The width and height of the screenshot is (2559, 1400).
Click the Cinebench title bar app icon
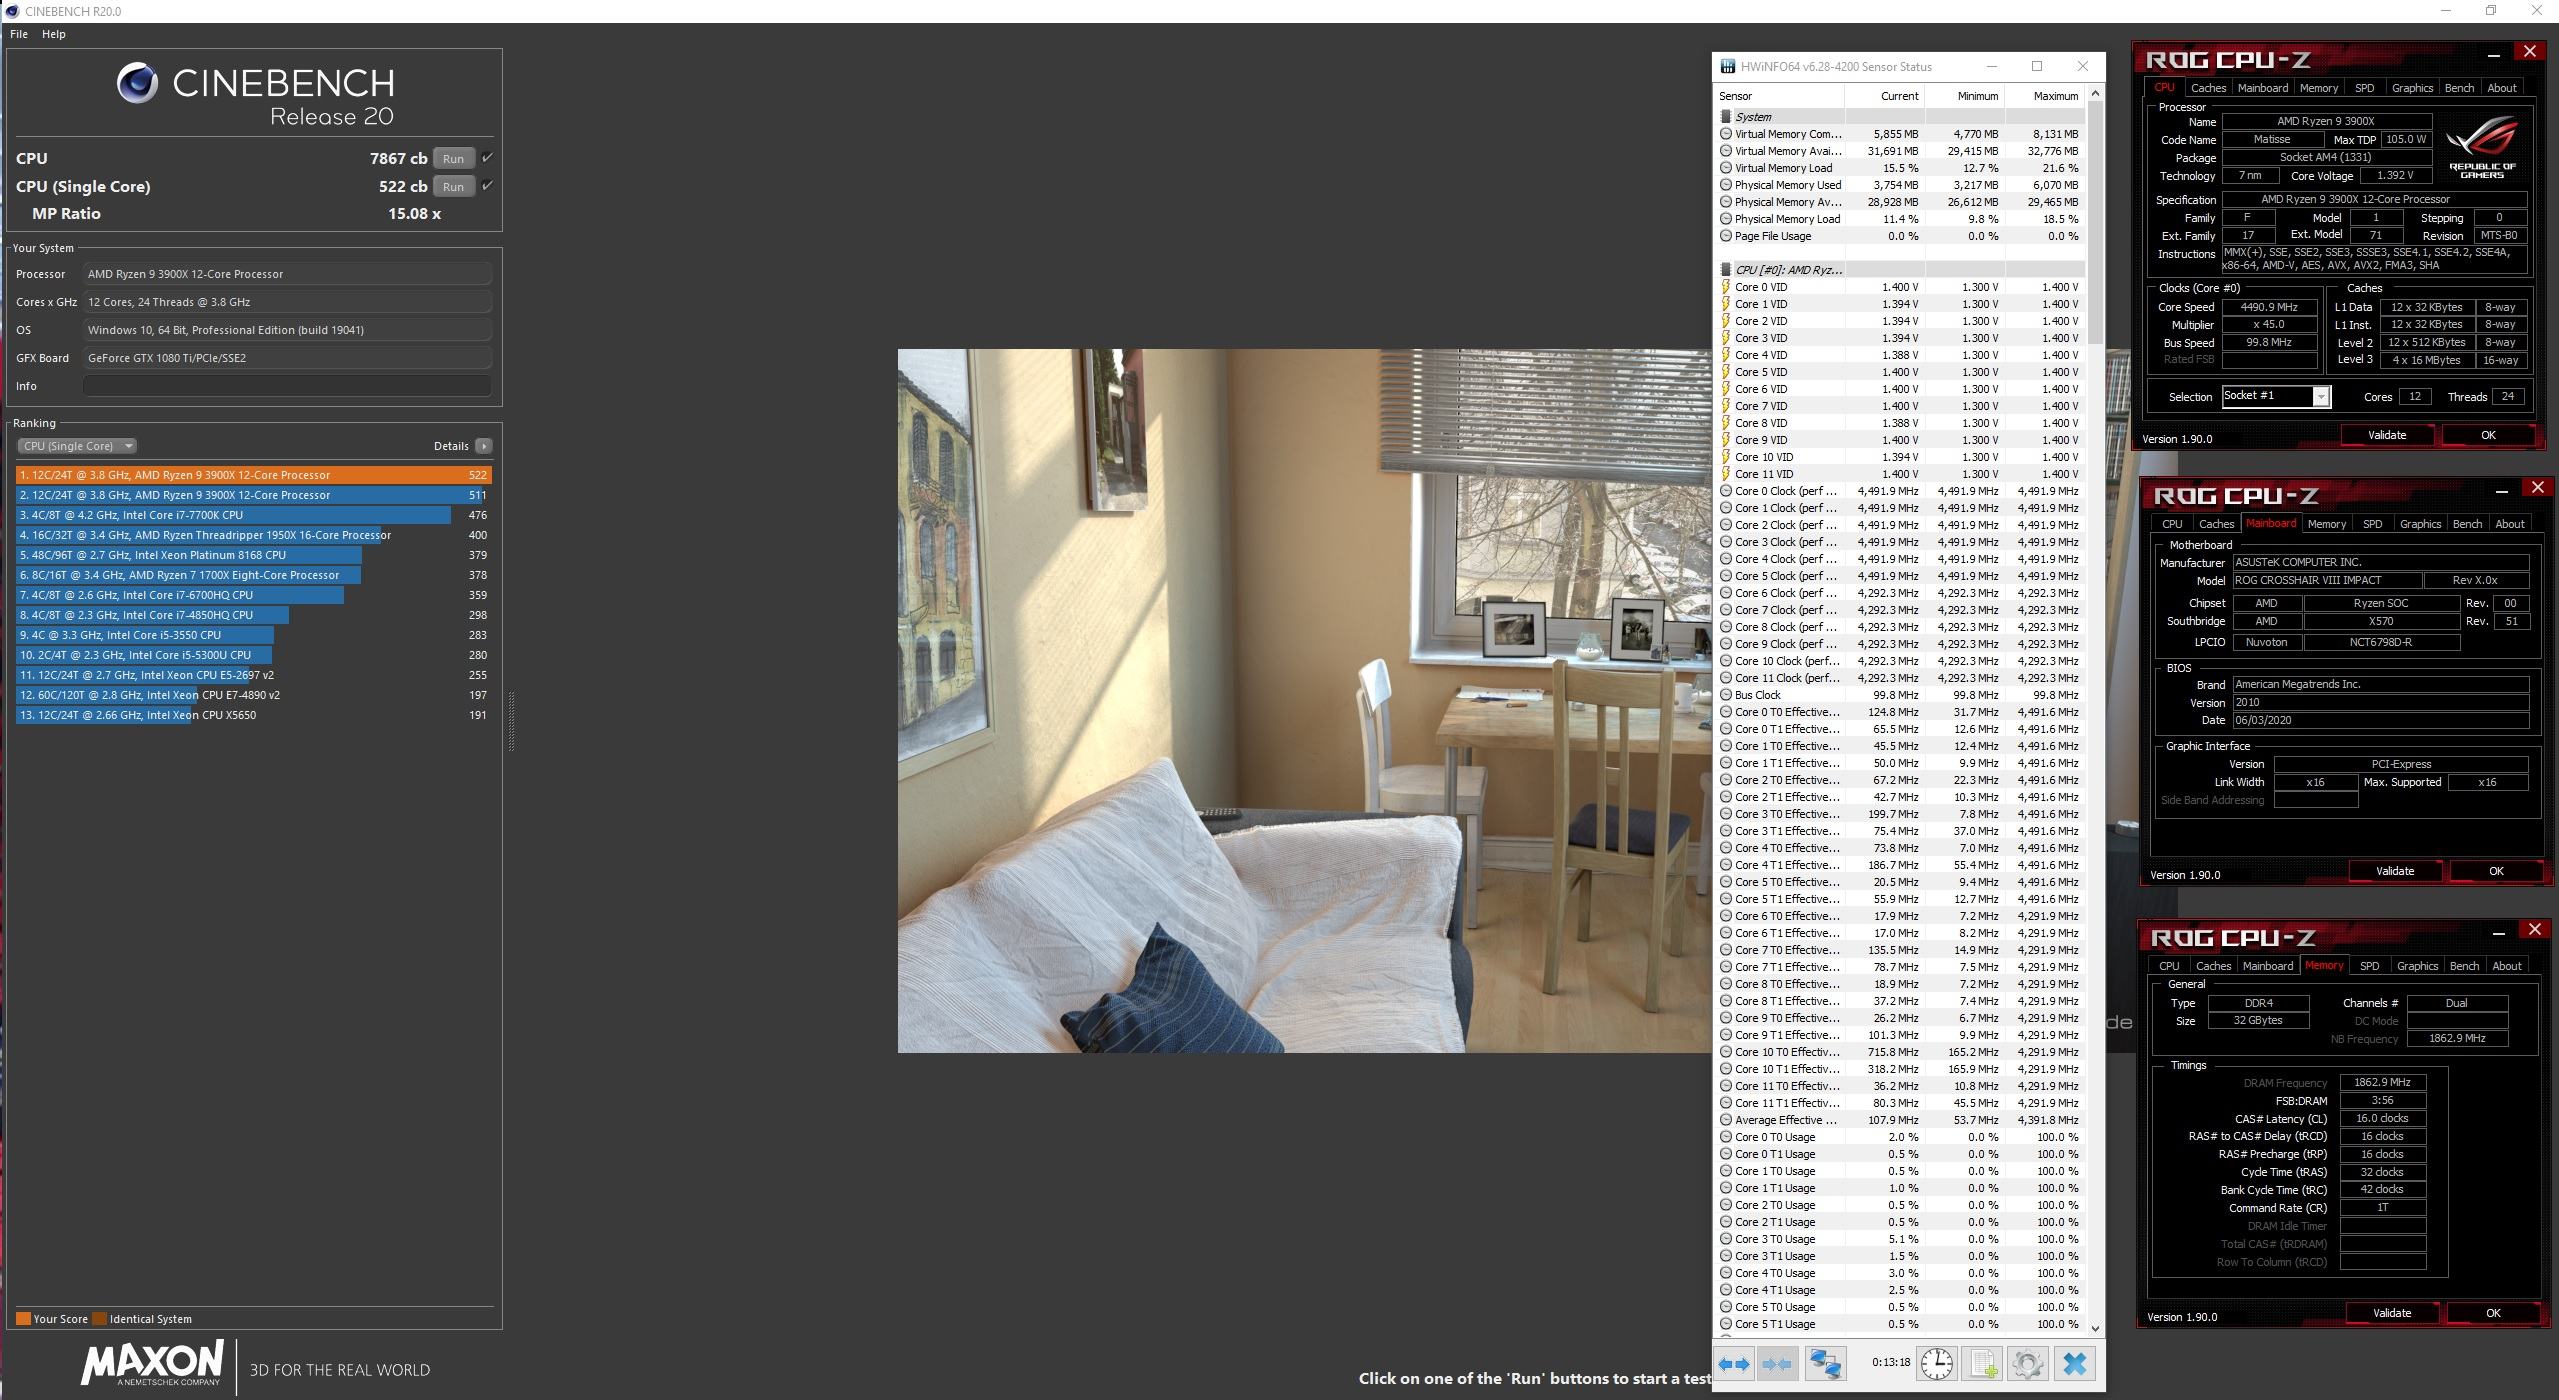click(12, 11)
